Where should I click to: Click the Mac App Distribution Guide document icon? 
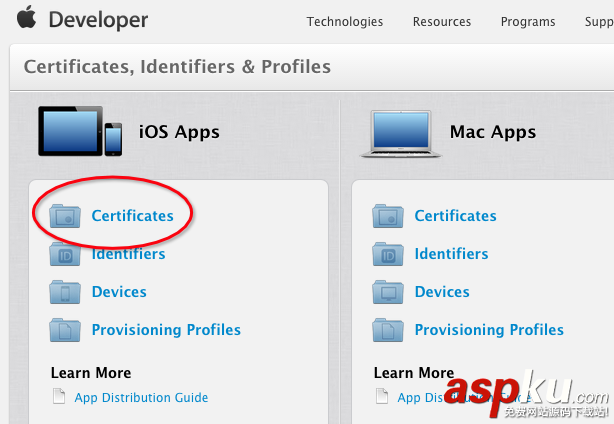tap(382, 396)
